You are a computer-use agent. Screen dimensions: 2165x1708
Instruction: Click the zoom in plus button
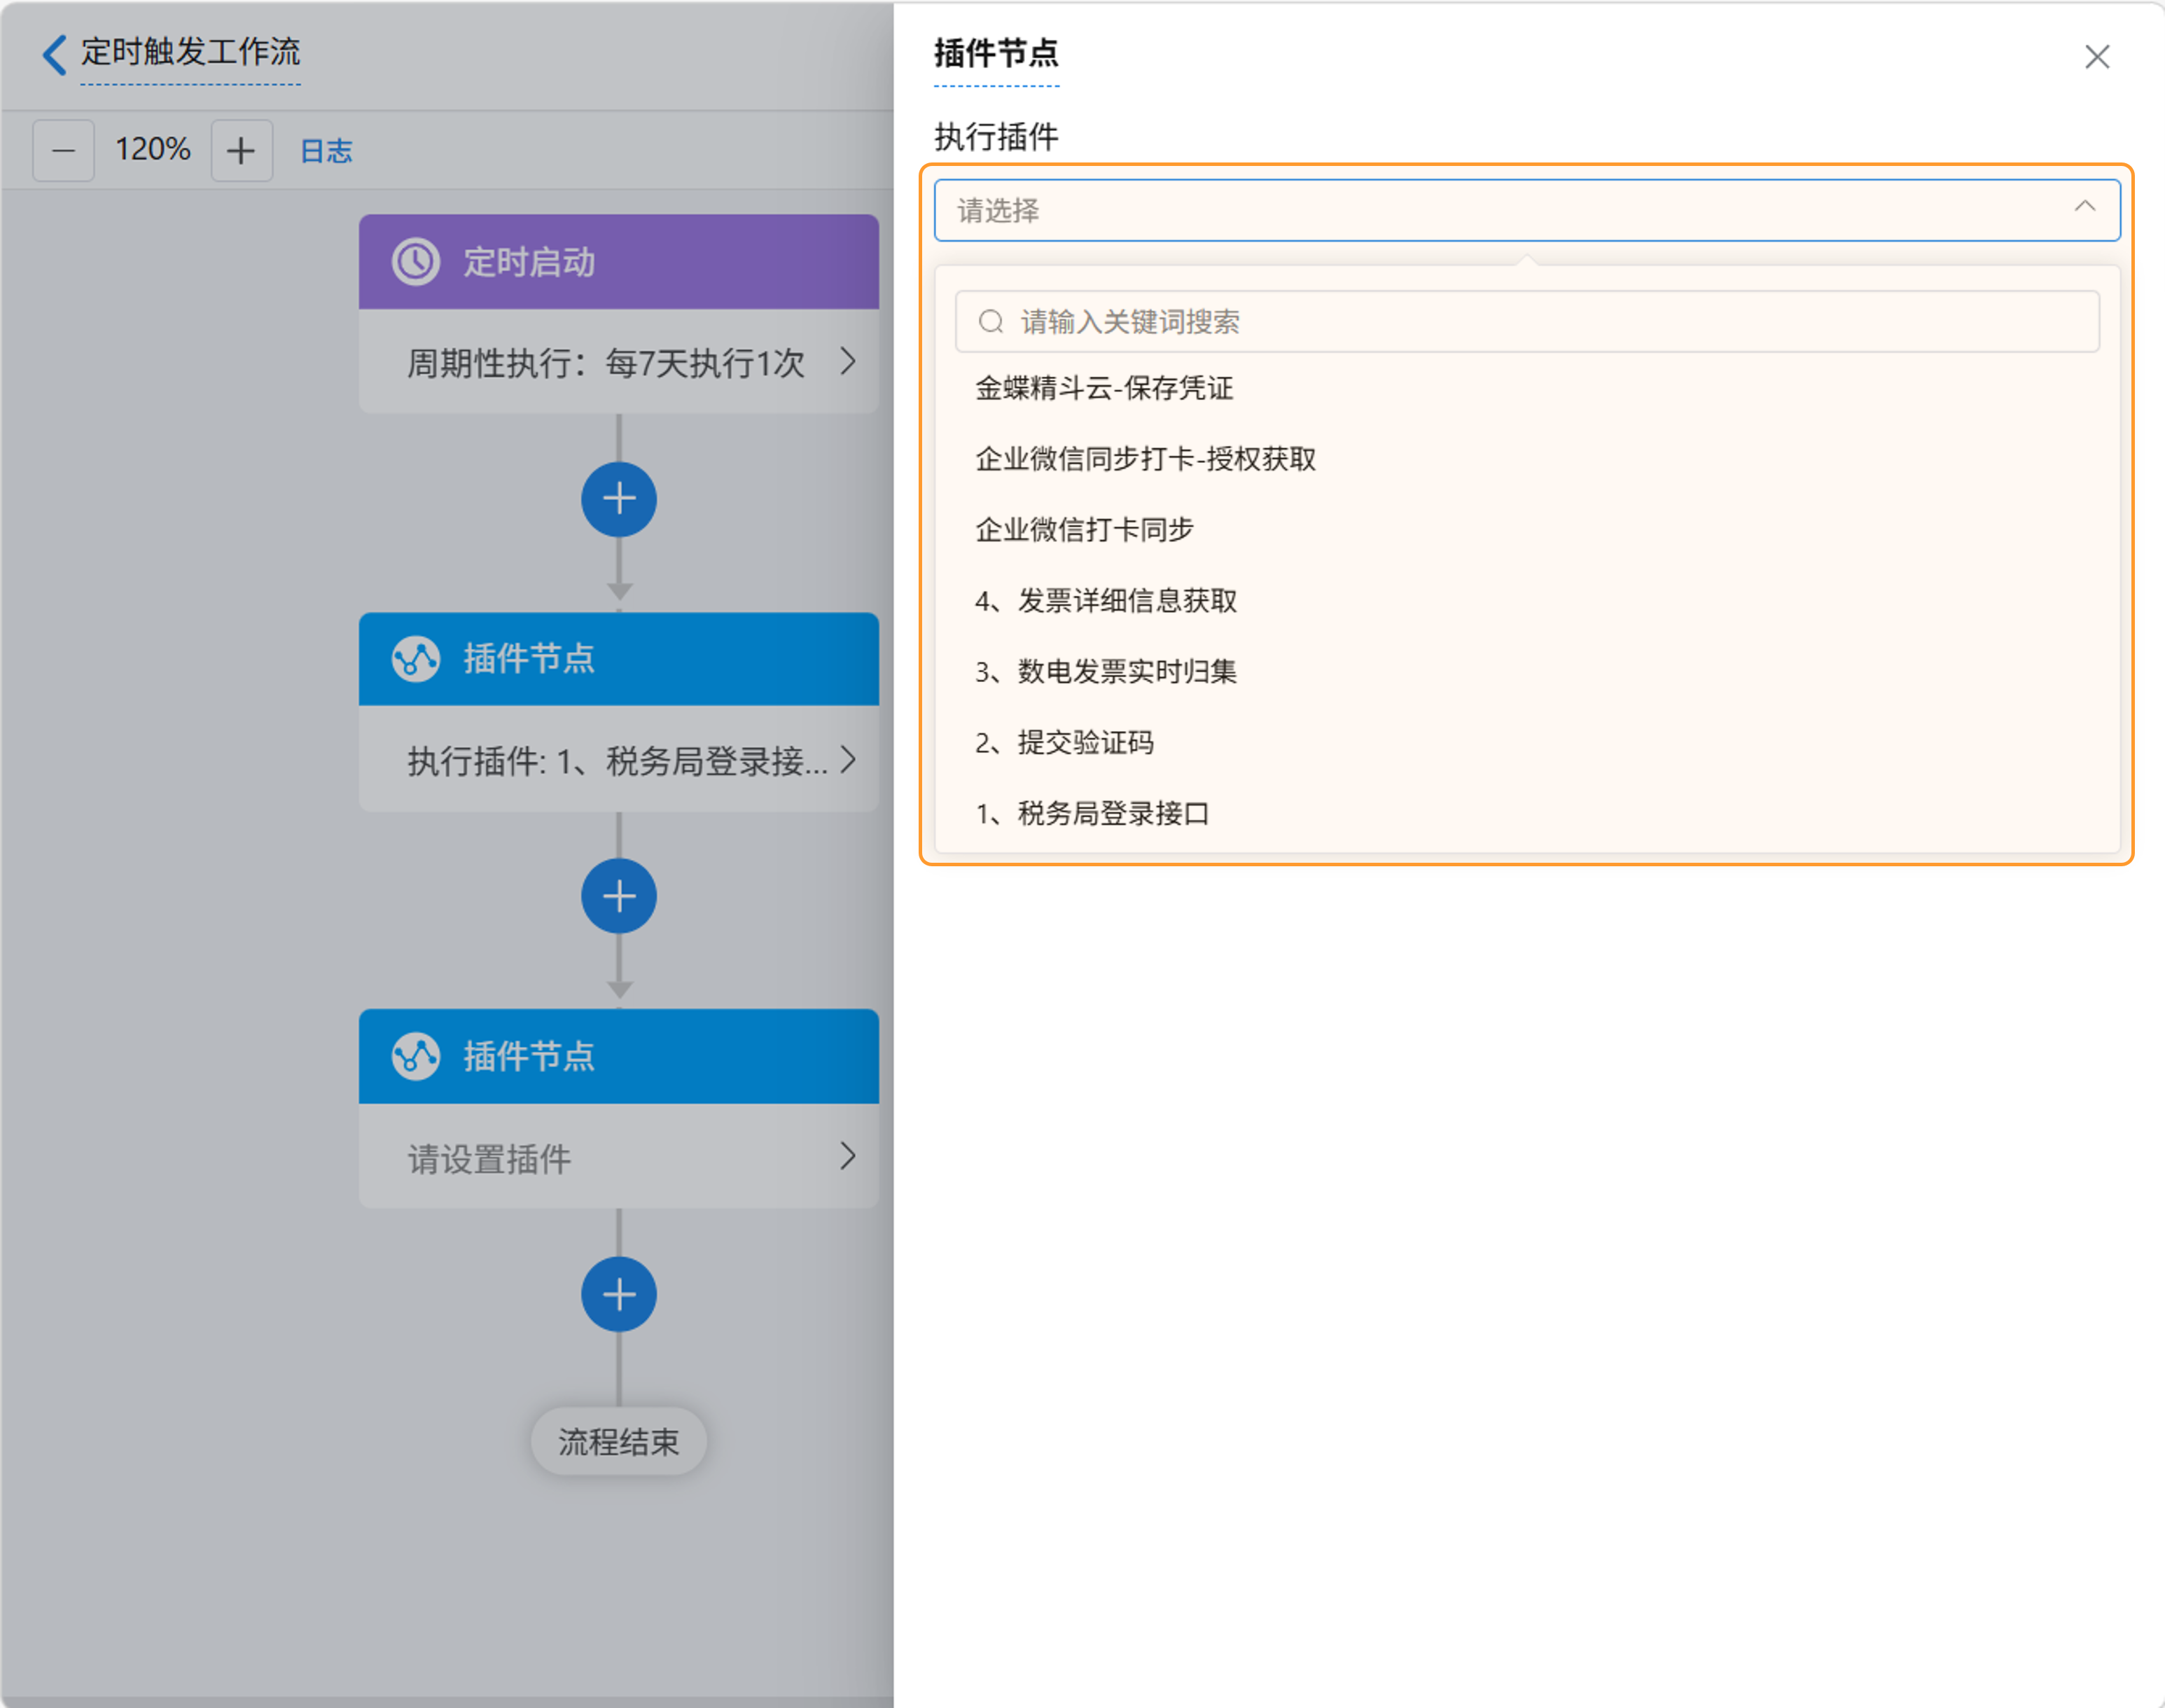click(241, 151)
